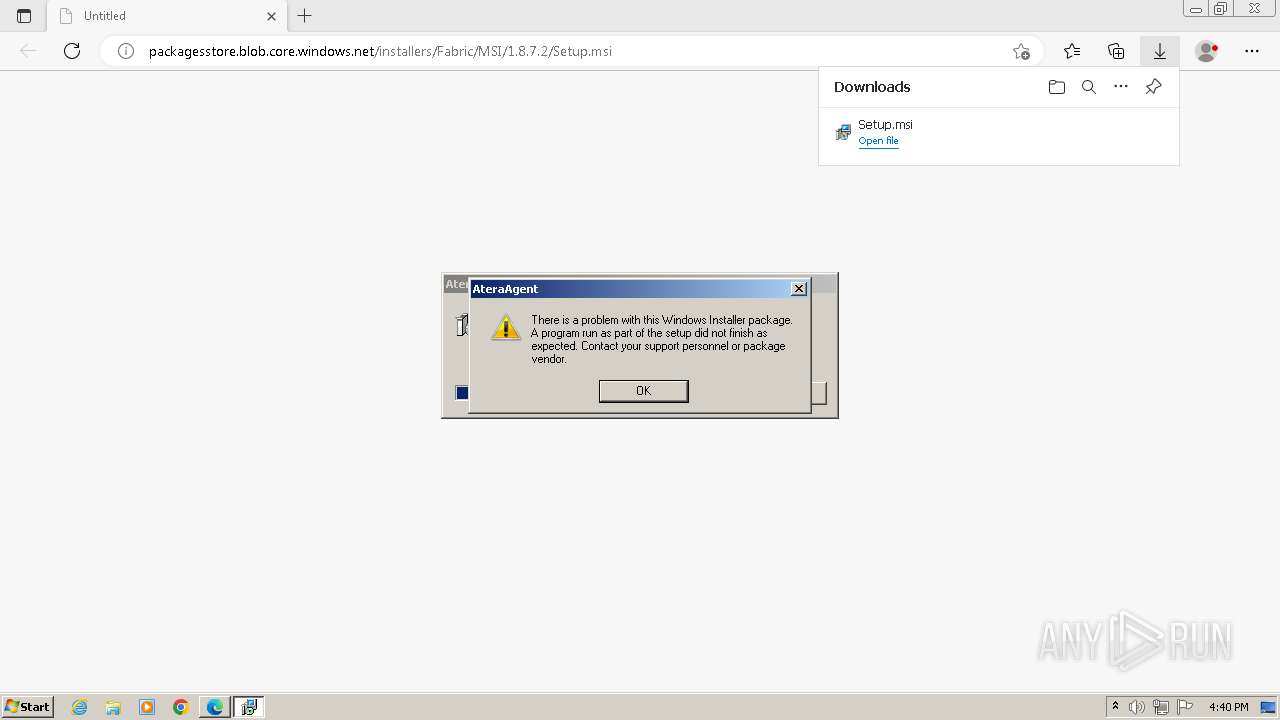Screen dimensions: 1280x720
Task: Click the installer progress bar behind dialog
Action: tap(462, 393)
